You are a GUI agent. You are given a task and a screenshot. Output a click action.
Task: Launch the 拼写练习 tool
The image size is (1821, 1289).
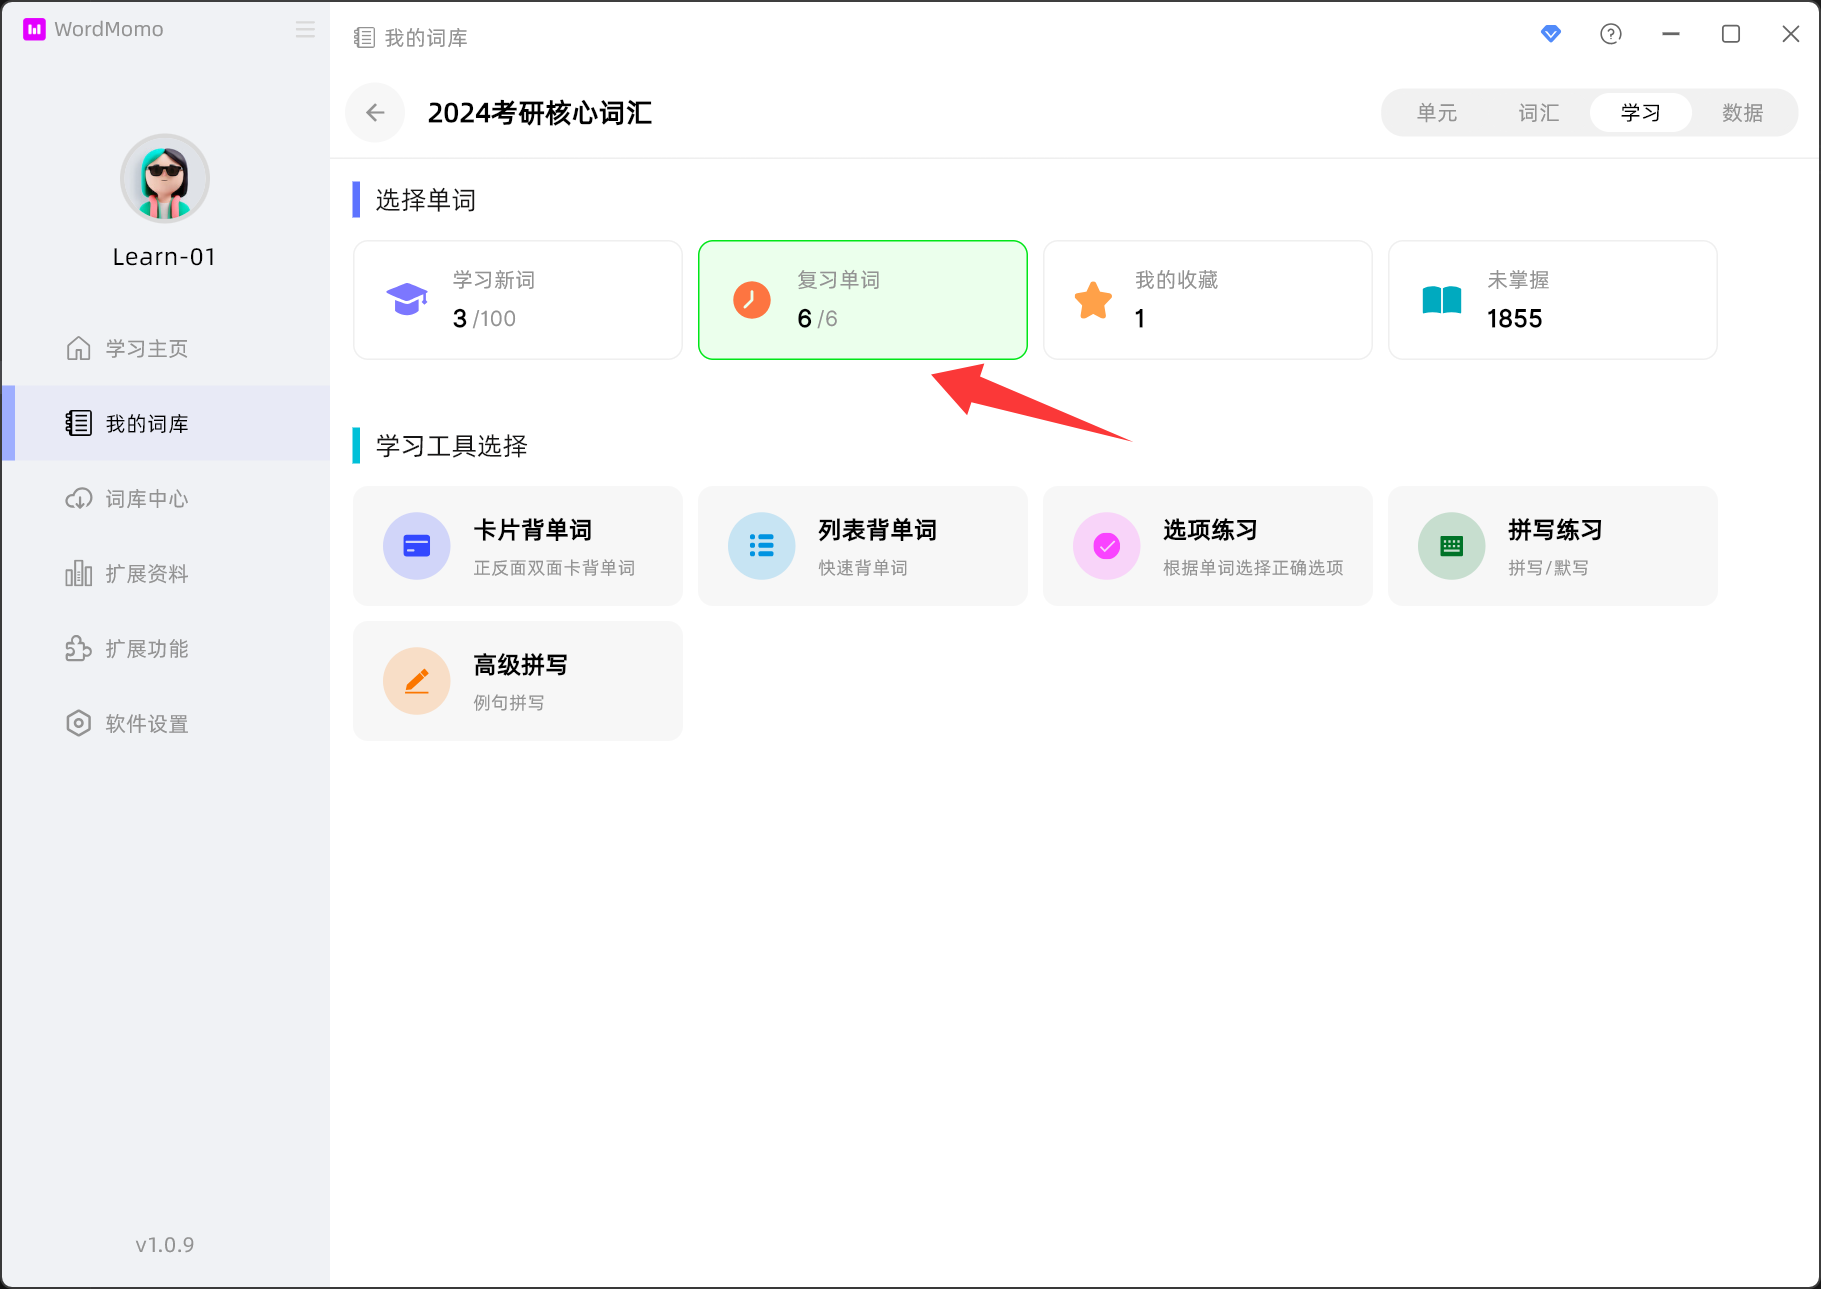point(1552,546)
